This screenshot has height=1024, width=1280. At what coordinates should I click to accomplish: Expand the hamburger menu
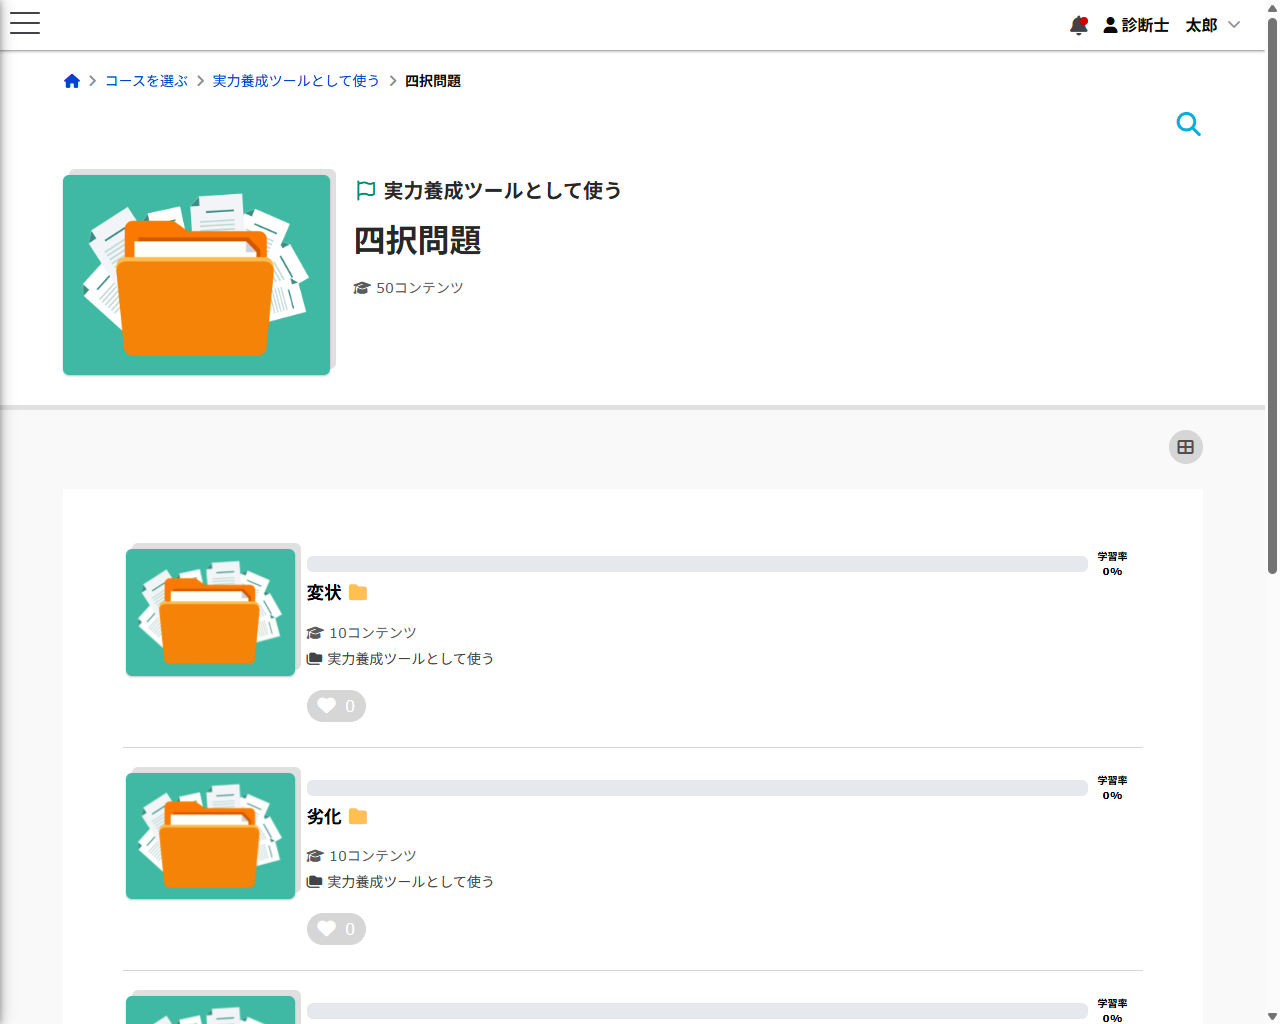coord(24,23)
